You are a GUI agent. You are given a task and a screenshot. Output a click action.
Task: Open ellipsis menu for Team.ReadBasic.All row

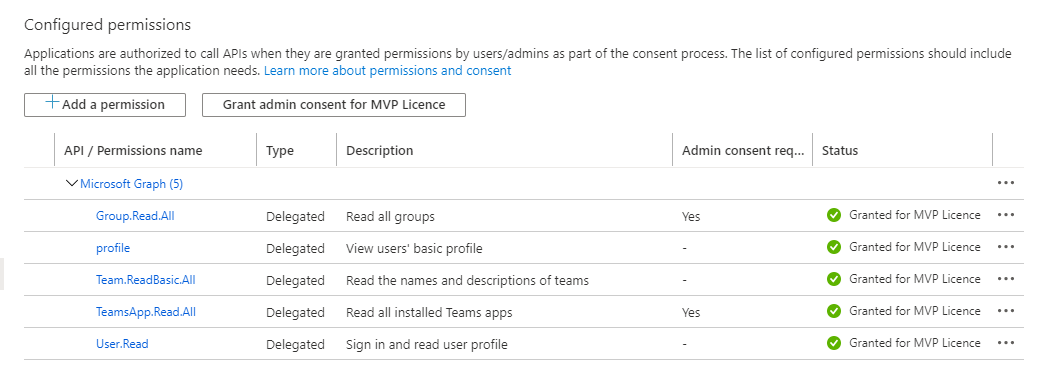1006,278
